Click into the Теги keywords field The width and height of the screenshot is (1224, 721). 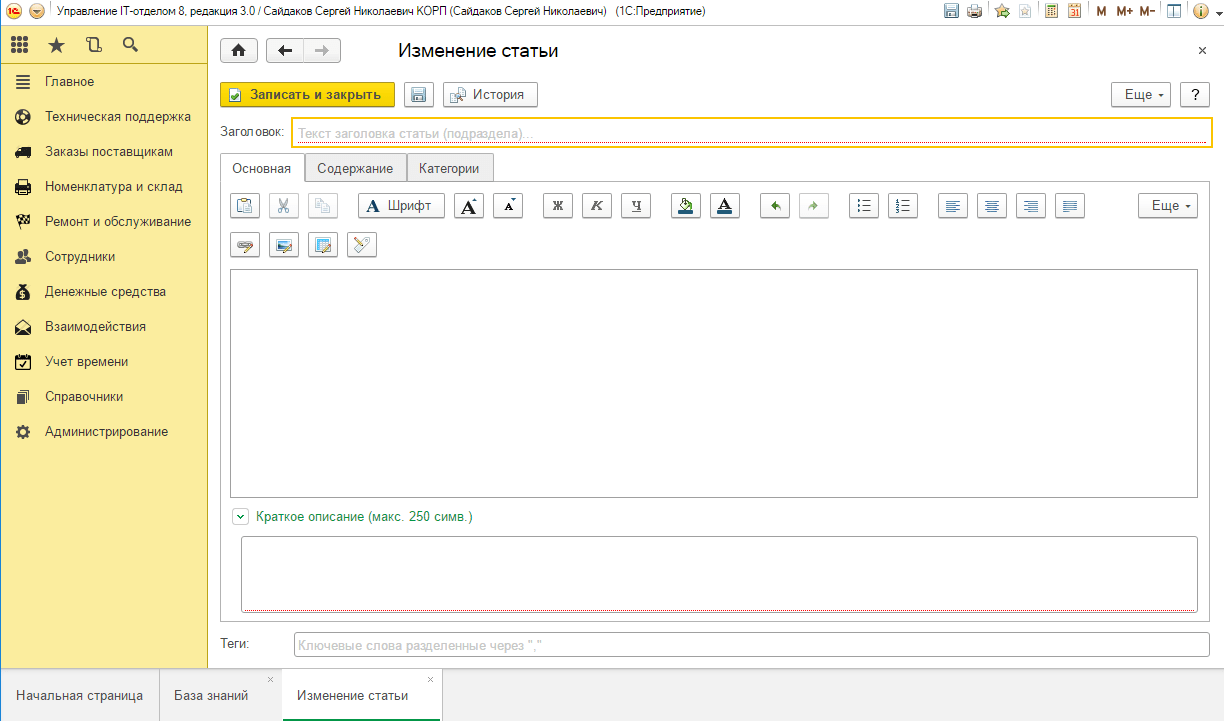click(x=751, y=645)
